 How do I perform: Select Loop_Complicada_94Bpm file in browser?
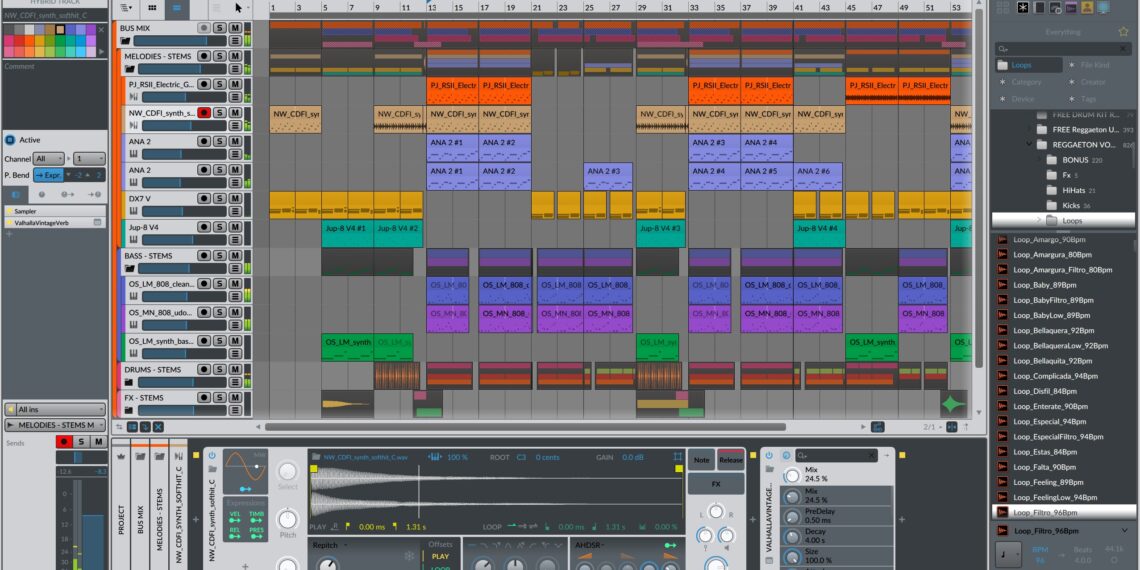click(x=1056, y=376)
